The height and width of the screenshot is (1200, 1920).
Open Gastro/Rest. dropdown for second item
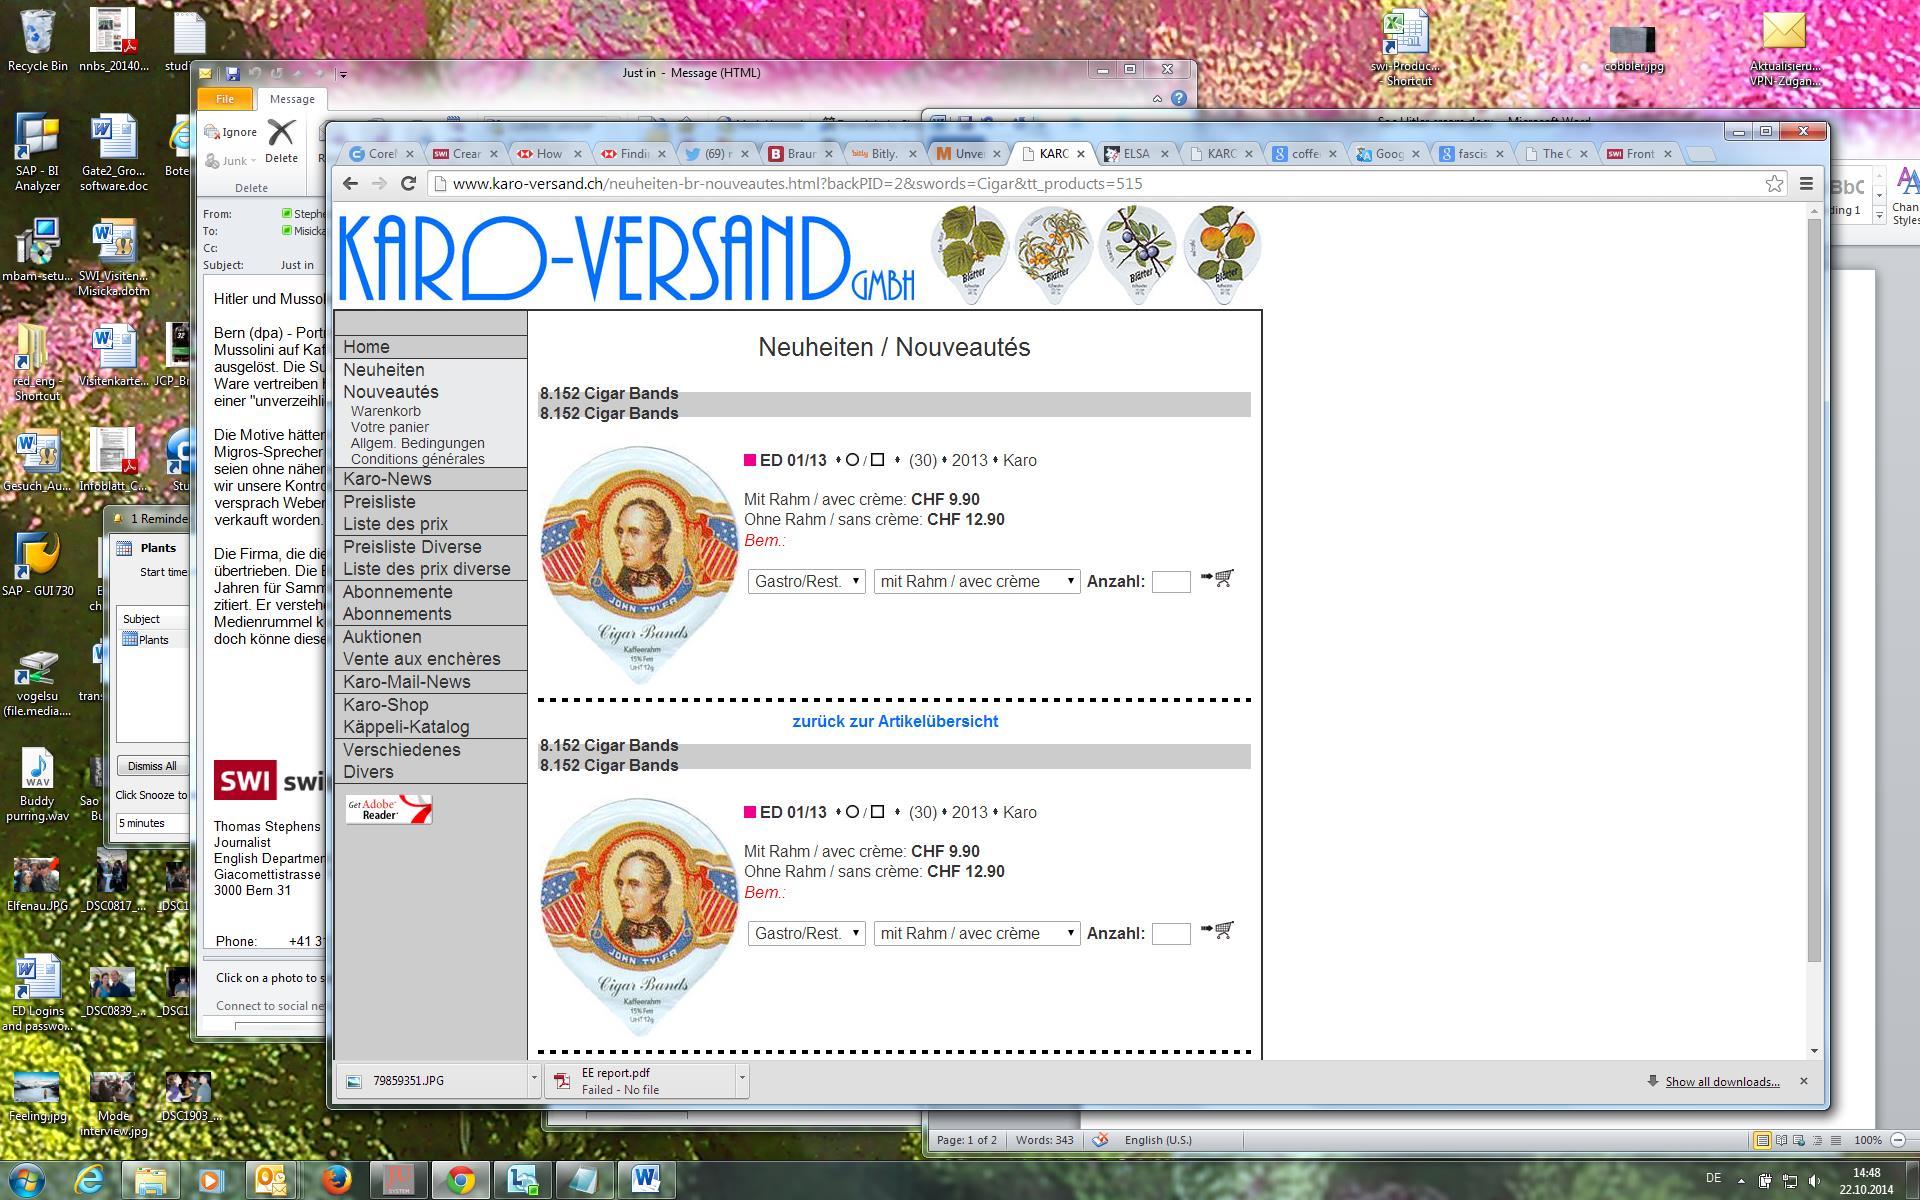click(x=806, y=933)
